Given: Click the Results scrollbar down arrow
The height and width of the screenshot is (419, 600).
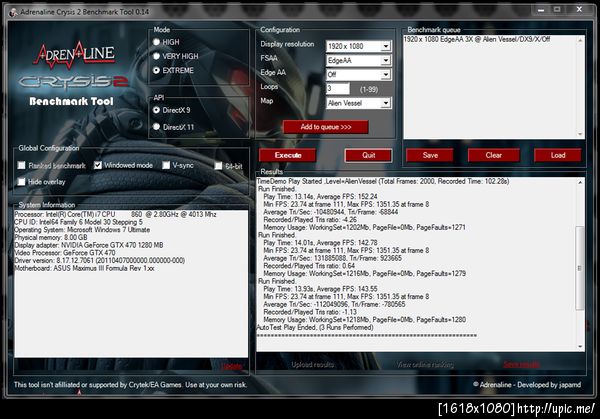Looking at the screenshot, I should 580,346.
